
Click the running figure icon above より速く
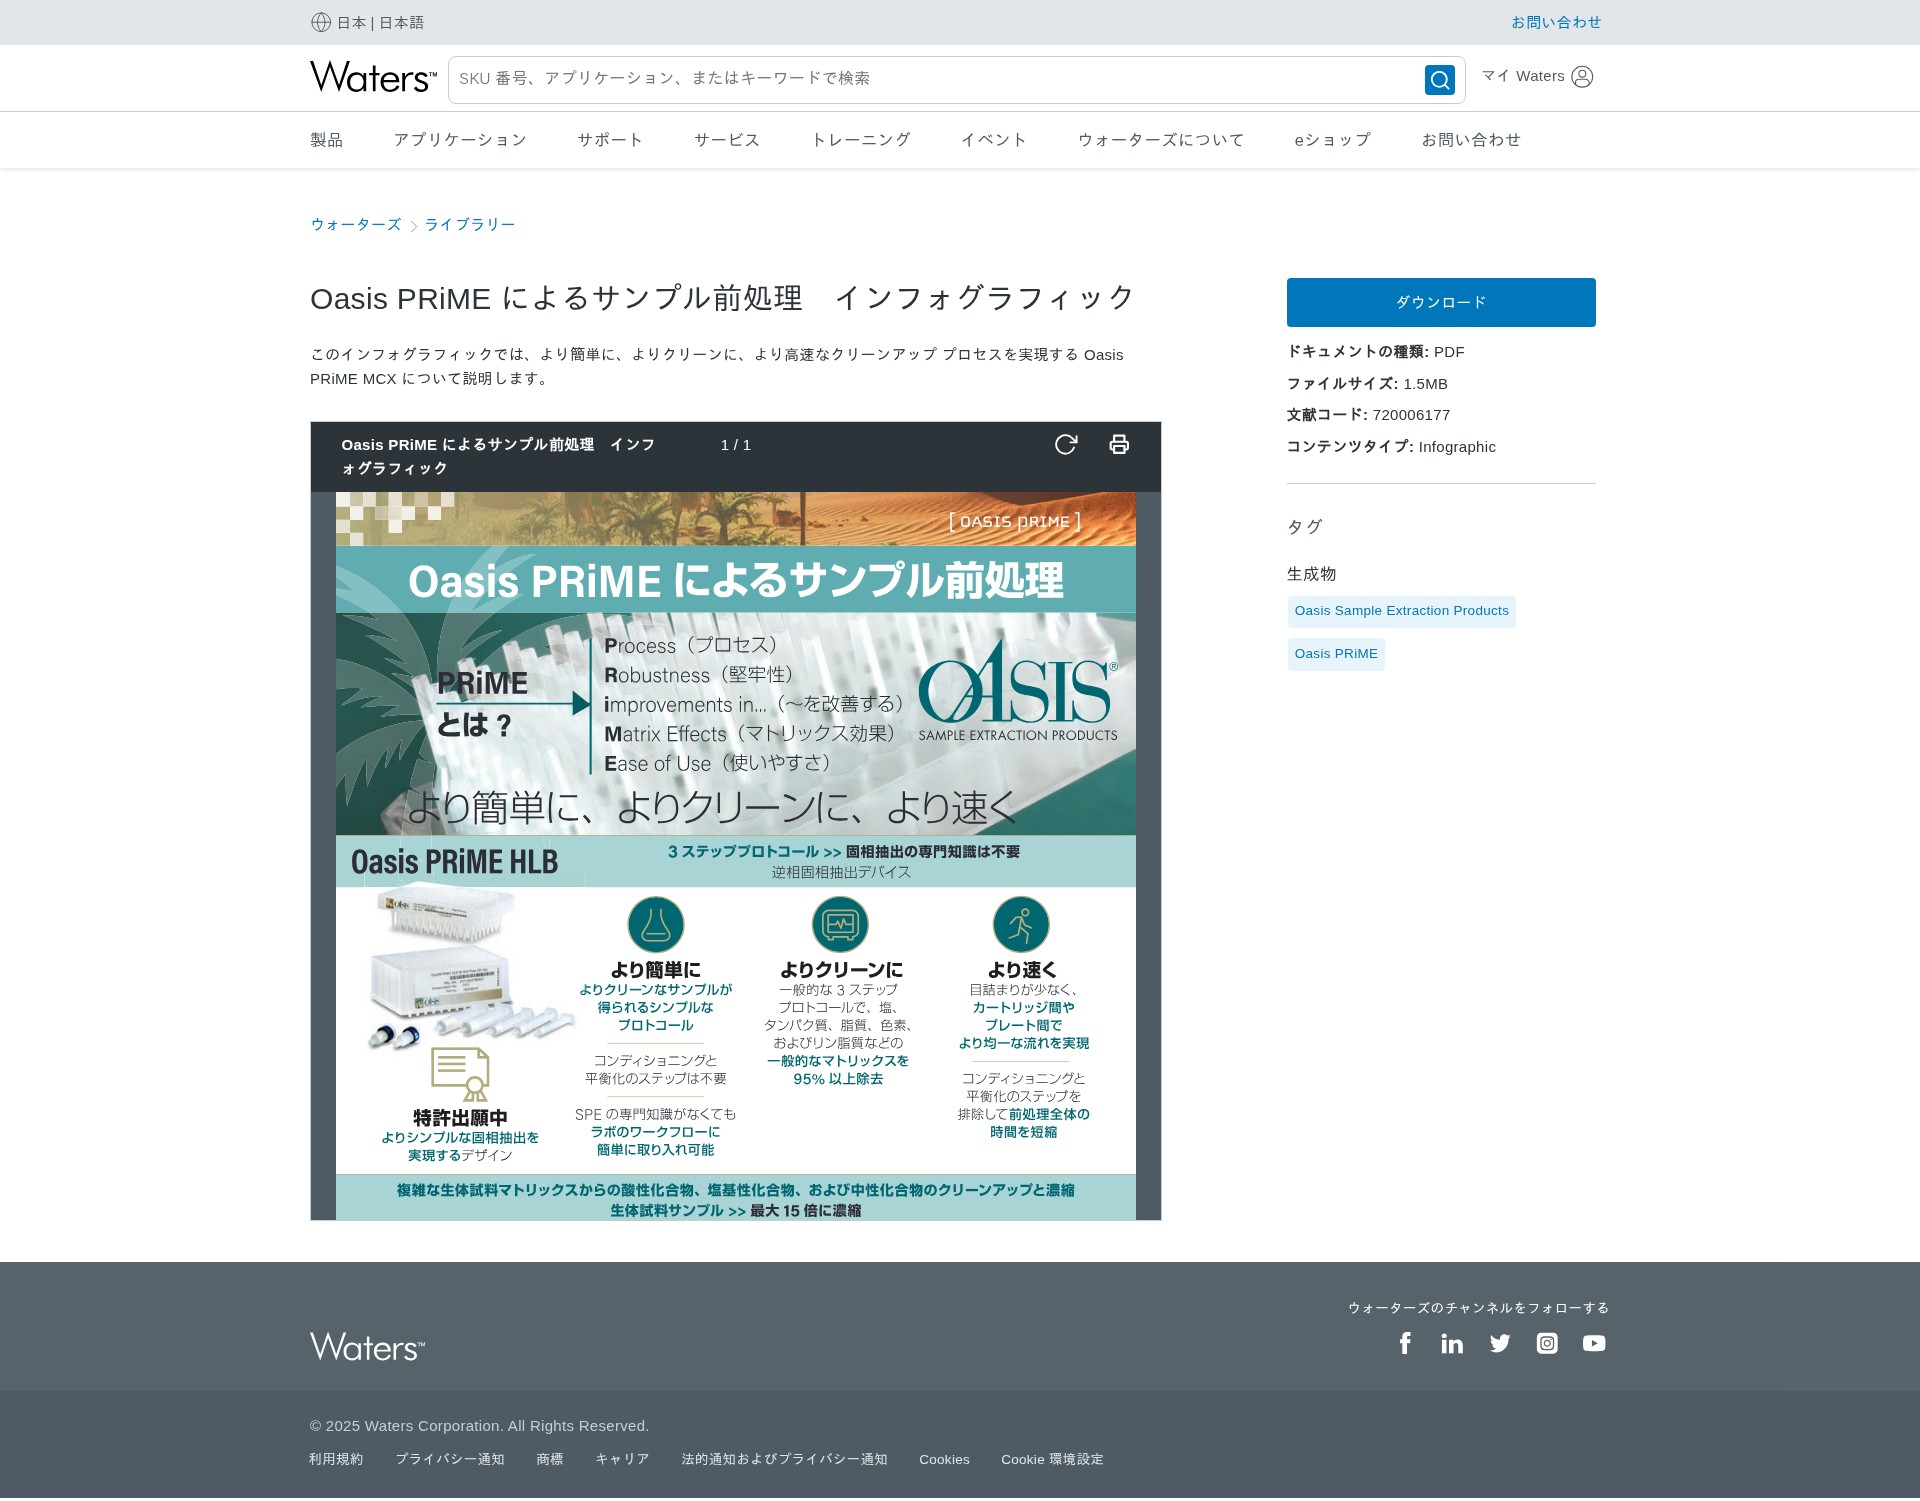(1021, 924)
